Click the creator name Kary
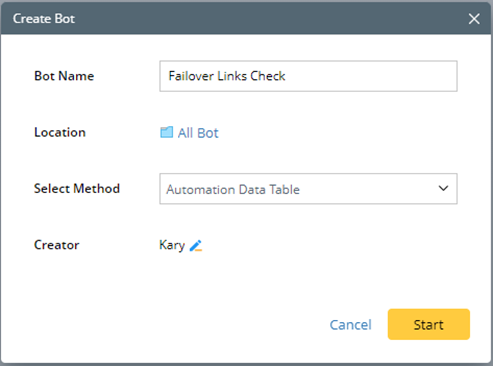Viewport: 493px width, 366px height. (172, 246)
